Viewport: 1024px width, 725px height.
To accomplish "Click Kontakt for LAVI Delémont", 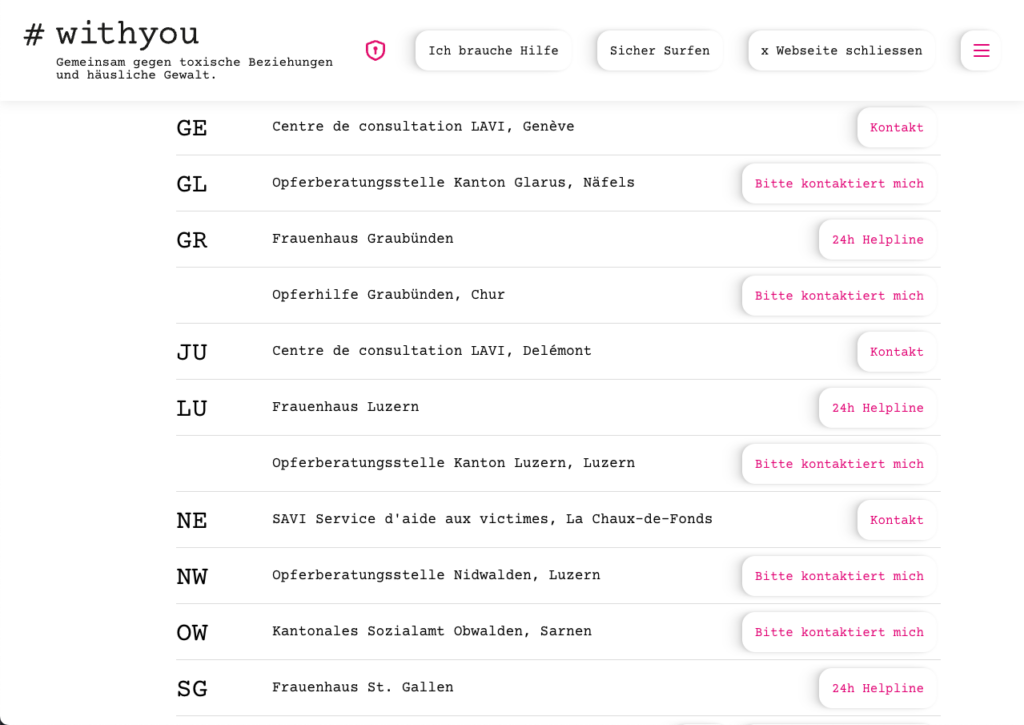I will pyautogui.click(x=896, y=352).
